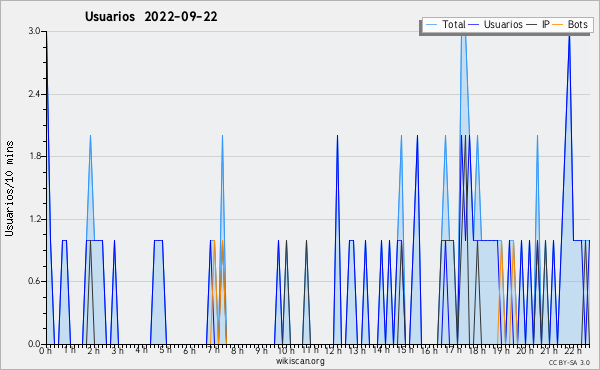Image resolution: width=600 pixels, height=370 pixels.
Task: Click the '0 h' x-axis label
Action: pyautogui.click(x=46, y=350)
